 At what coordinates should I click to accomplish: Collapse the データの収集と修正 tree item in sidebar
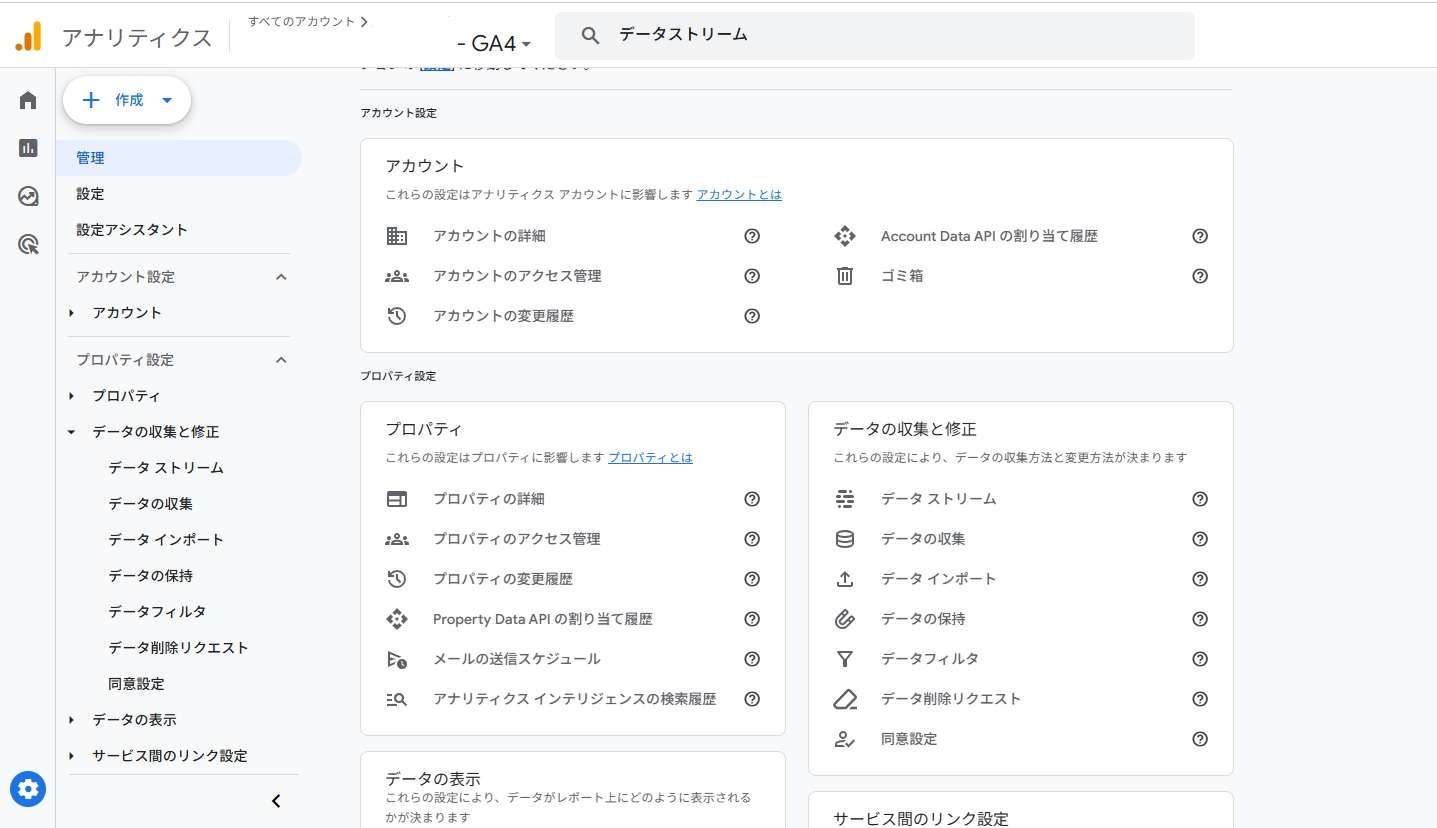[72, 432]
